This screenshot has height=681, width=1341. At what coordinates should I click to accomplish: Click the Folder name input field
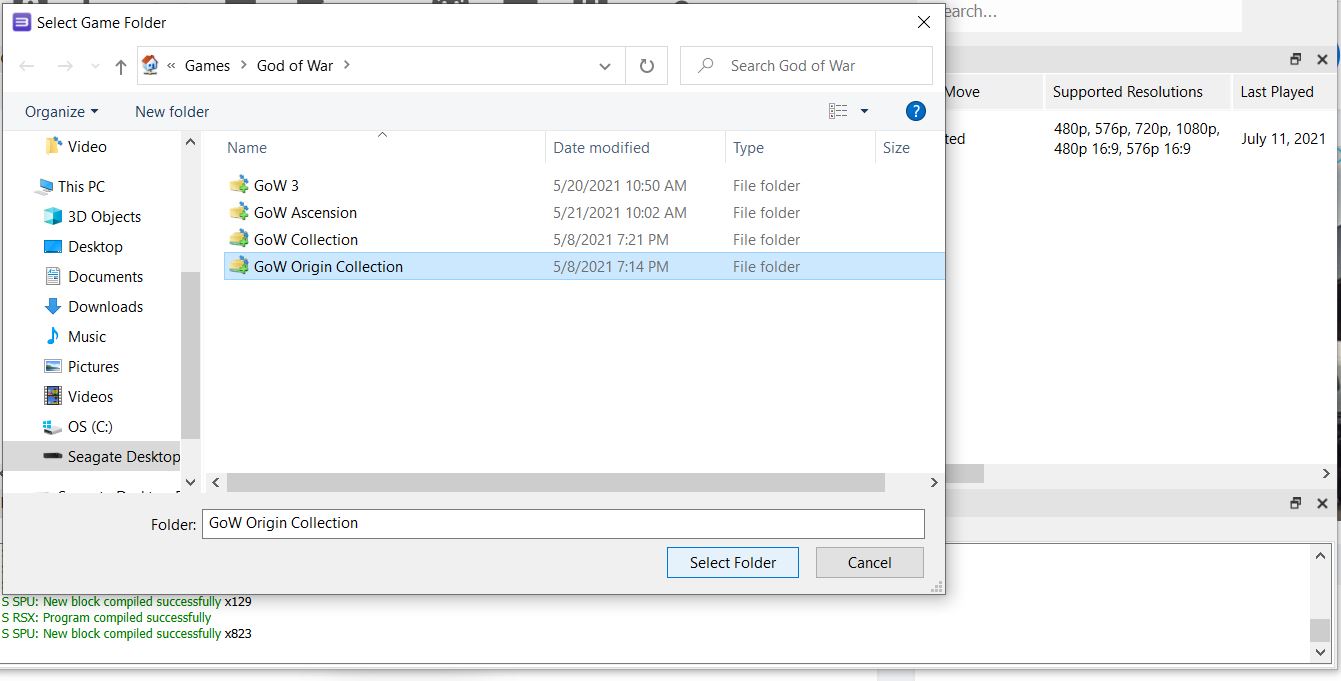[563, 523]
